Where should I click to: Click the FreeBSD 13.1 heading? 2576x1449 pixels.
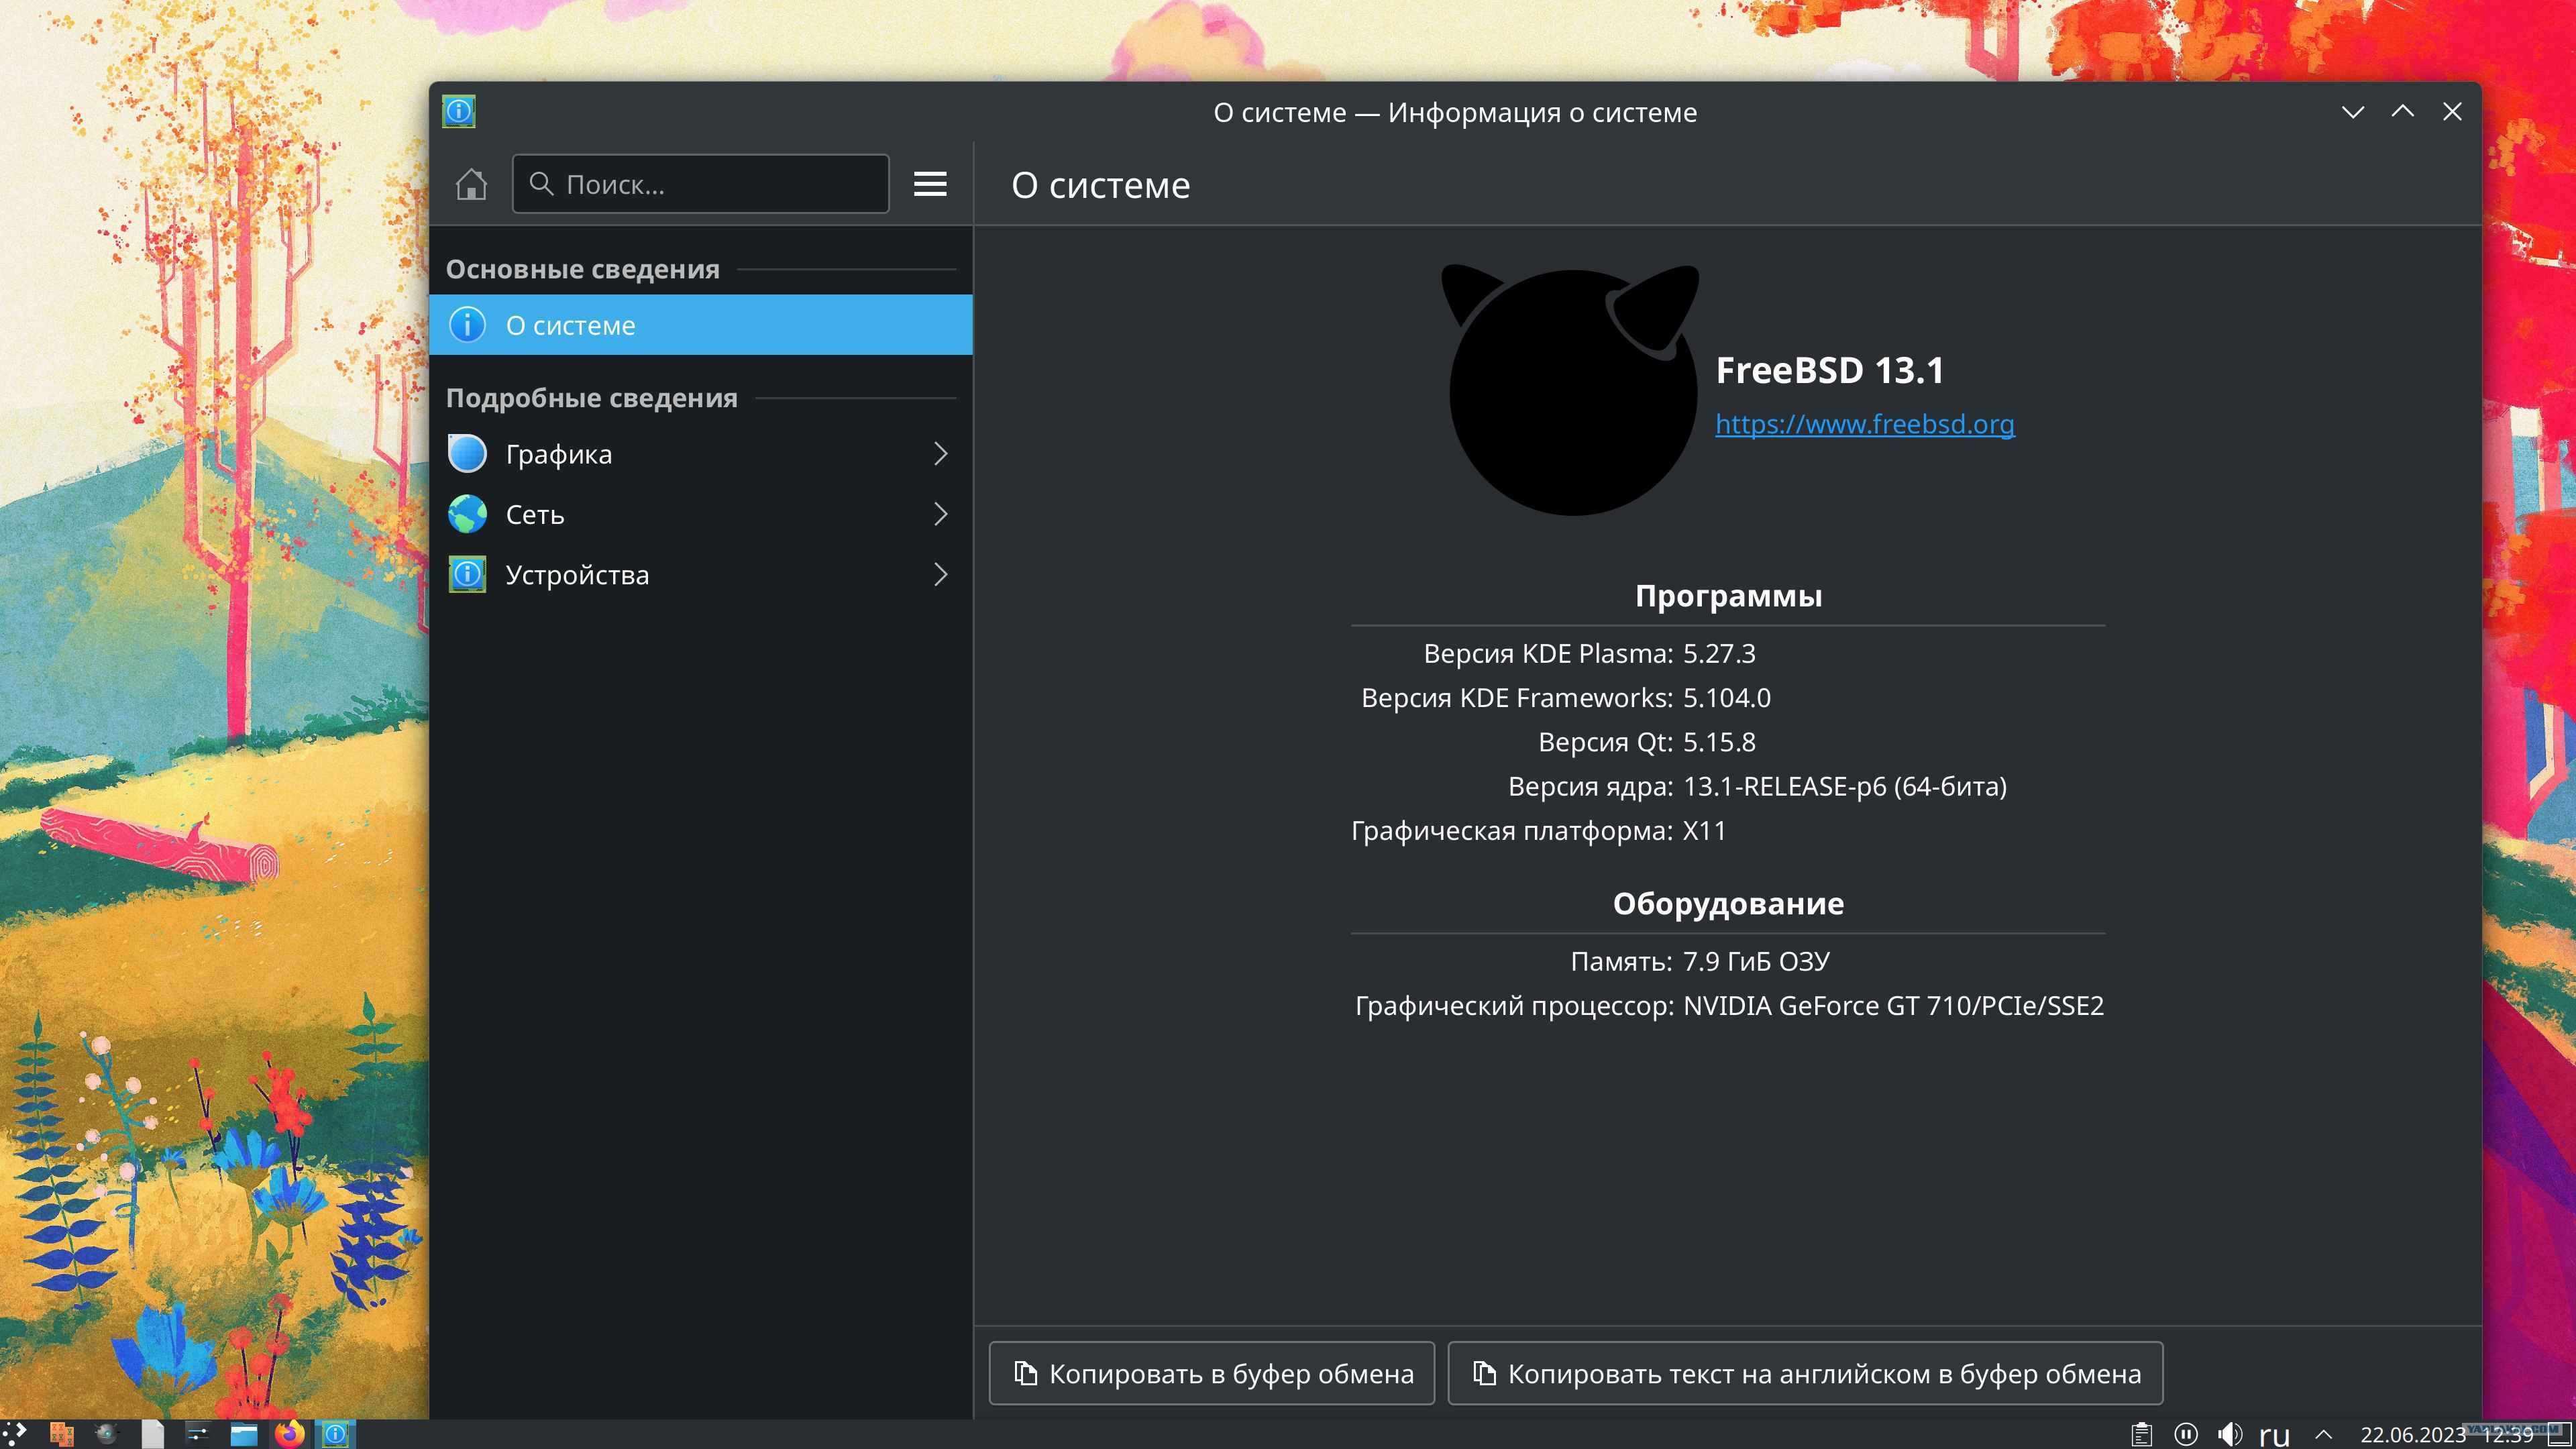1830,370
